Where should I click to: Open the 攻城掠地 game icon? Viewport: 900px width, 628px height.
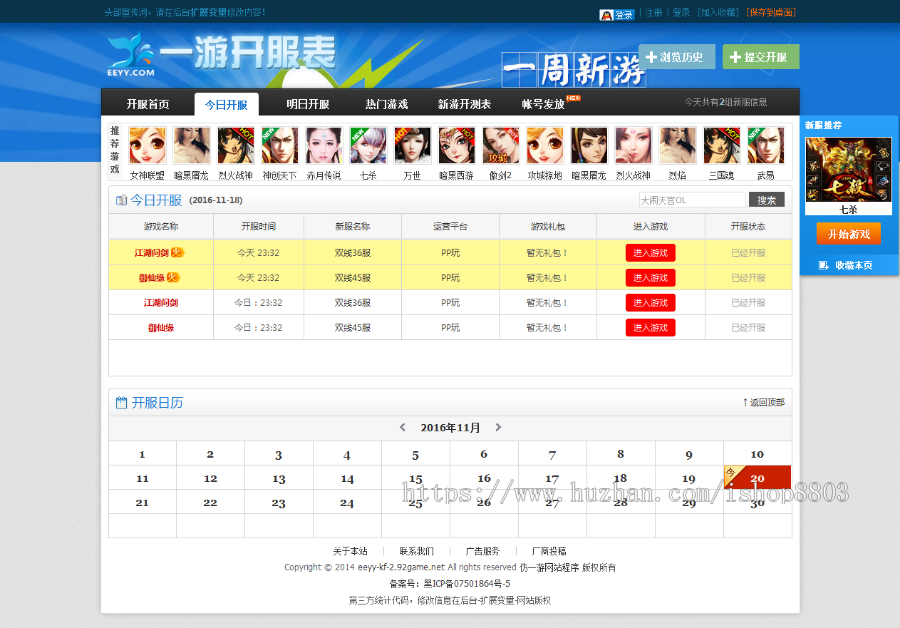pyautogui.click(x=545, y=146)
